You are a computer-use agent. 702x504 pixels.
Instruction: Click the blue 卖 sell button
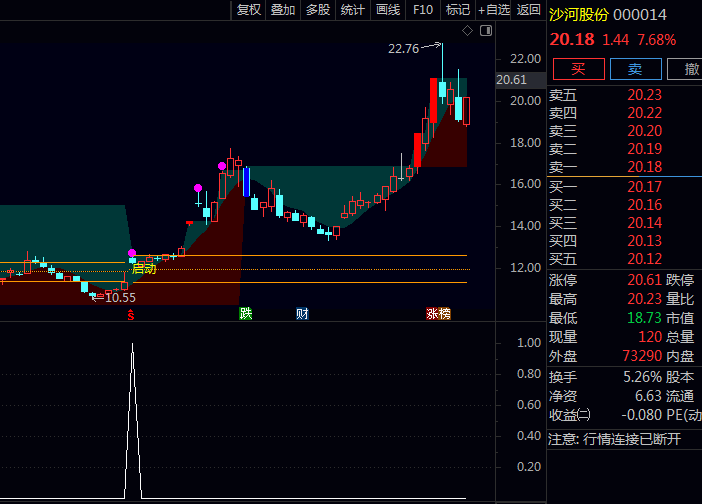(x=635, y=69)
